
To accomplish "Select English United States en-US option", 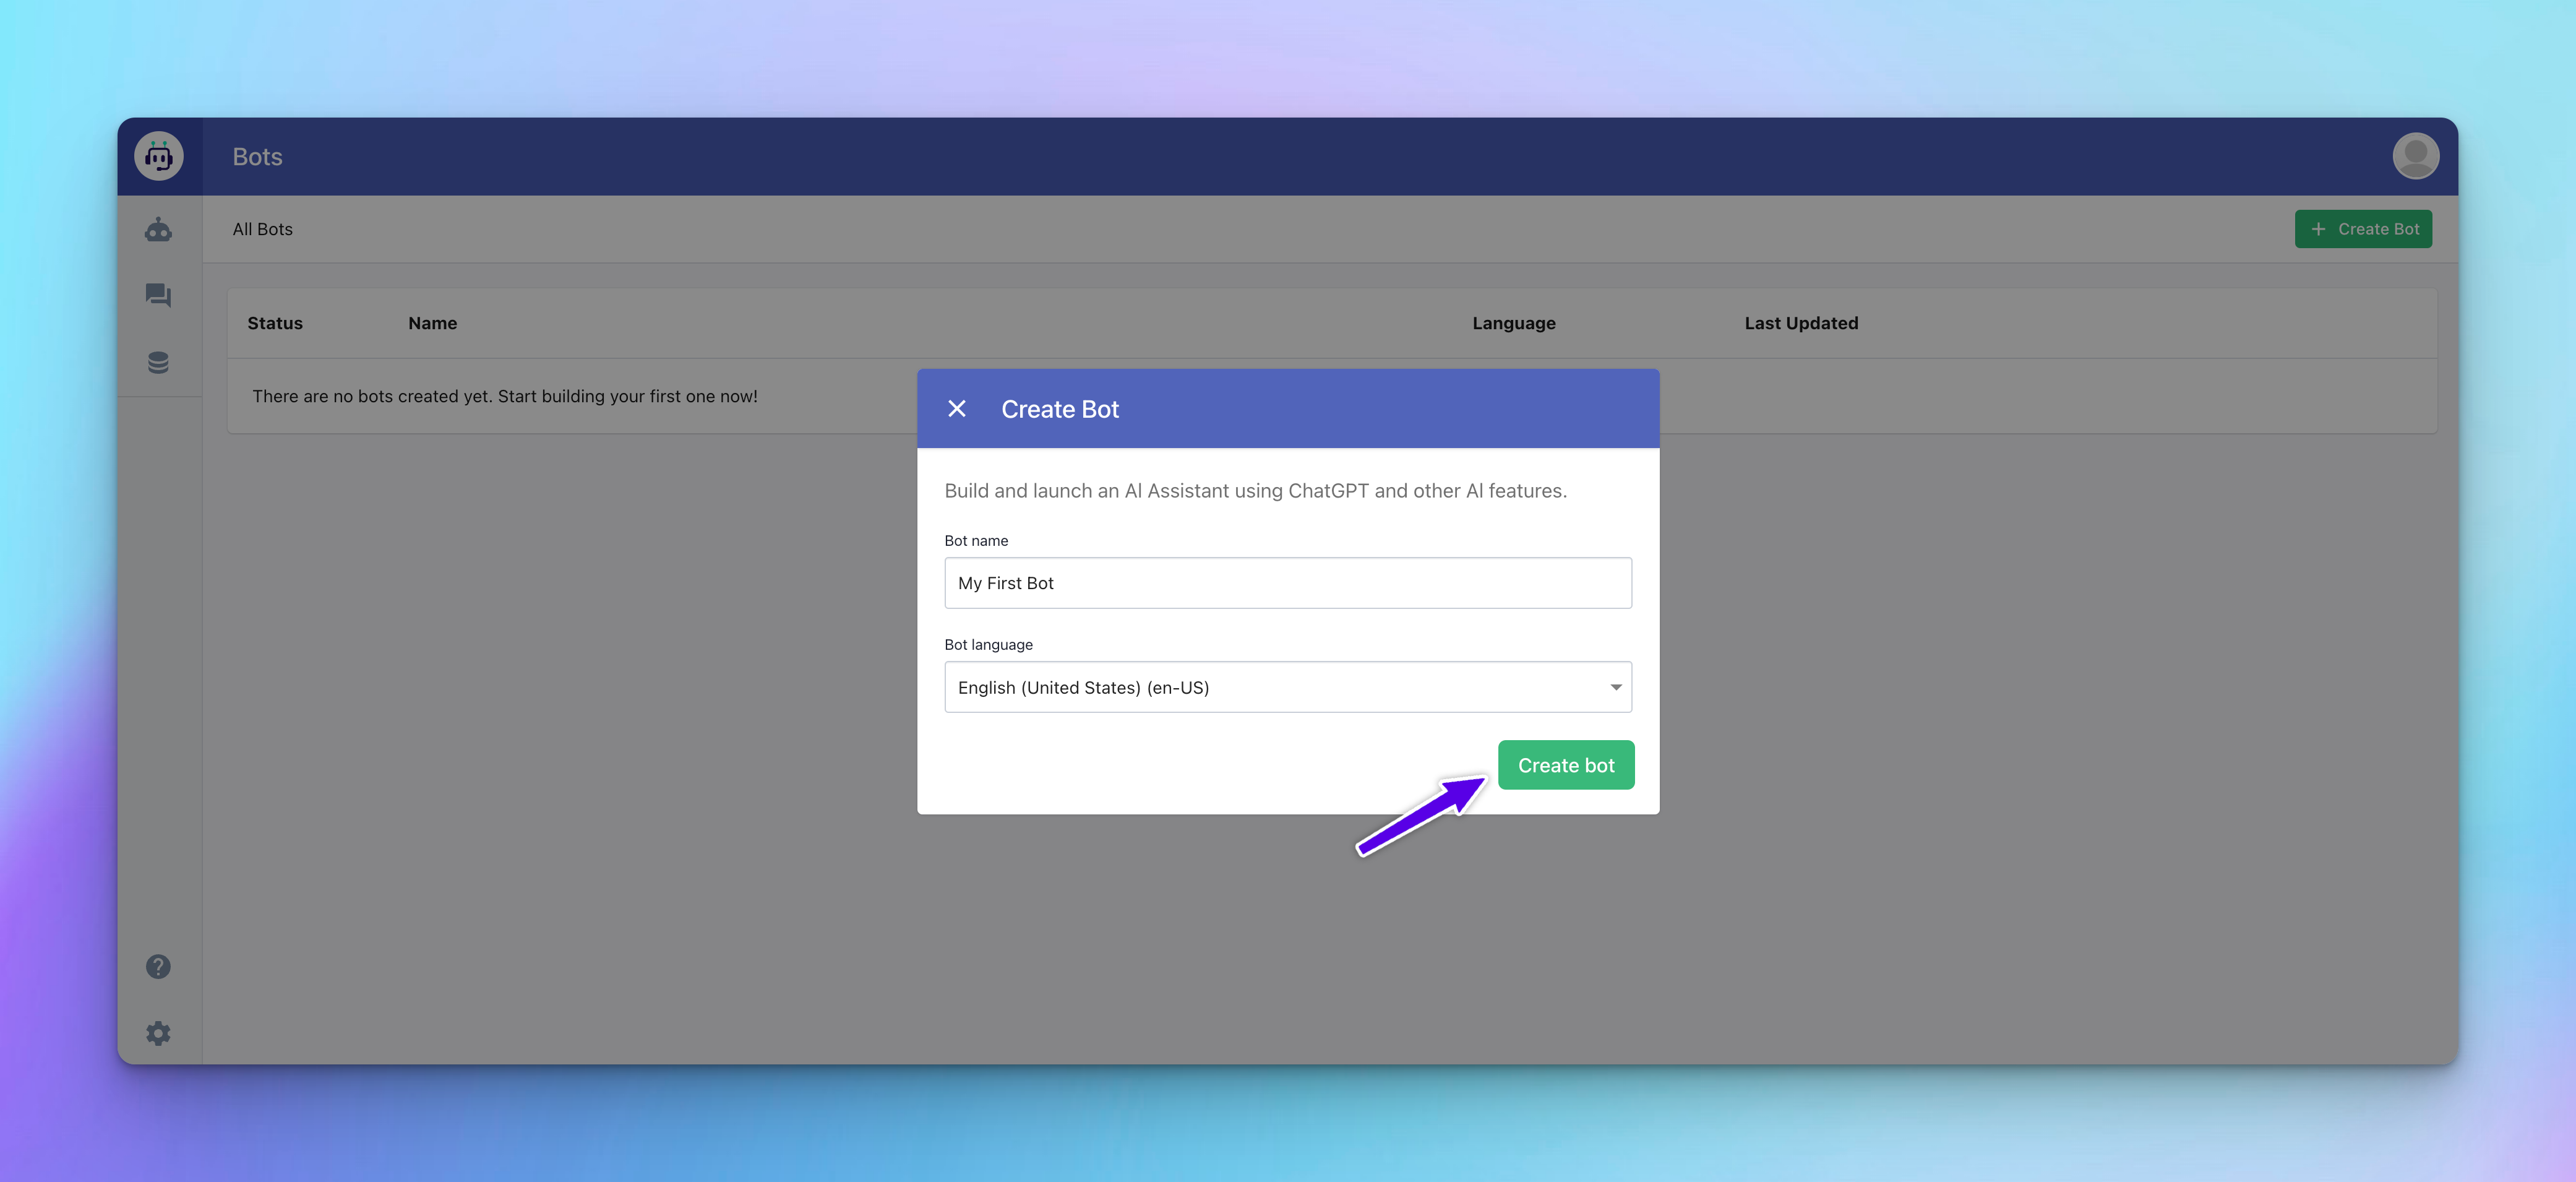I will (1288, 687).
